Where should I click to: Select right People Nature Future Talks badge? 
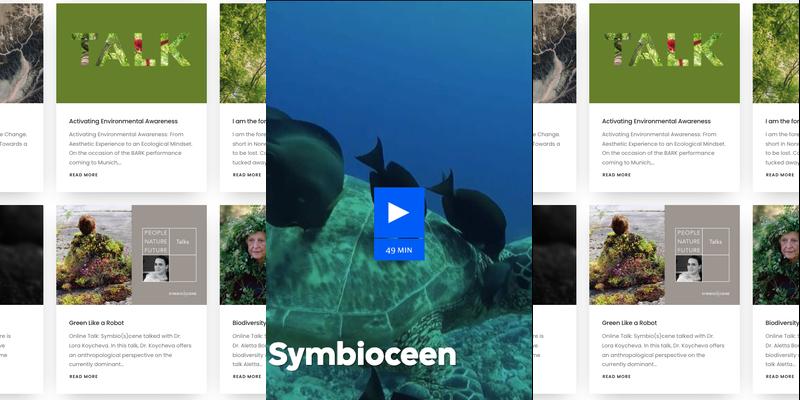(702, 255)
